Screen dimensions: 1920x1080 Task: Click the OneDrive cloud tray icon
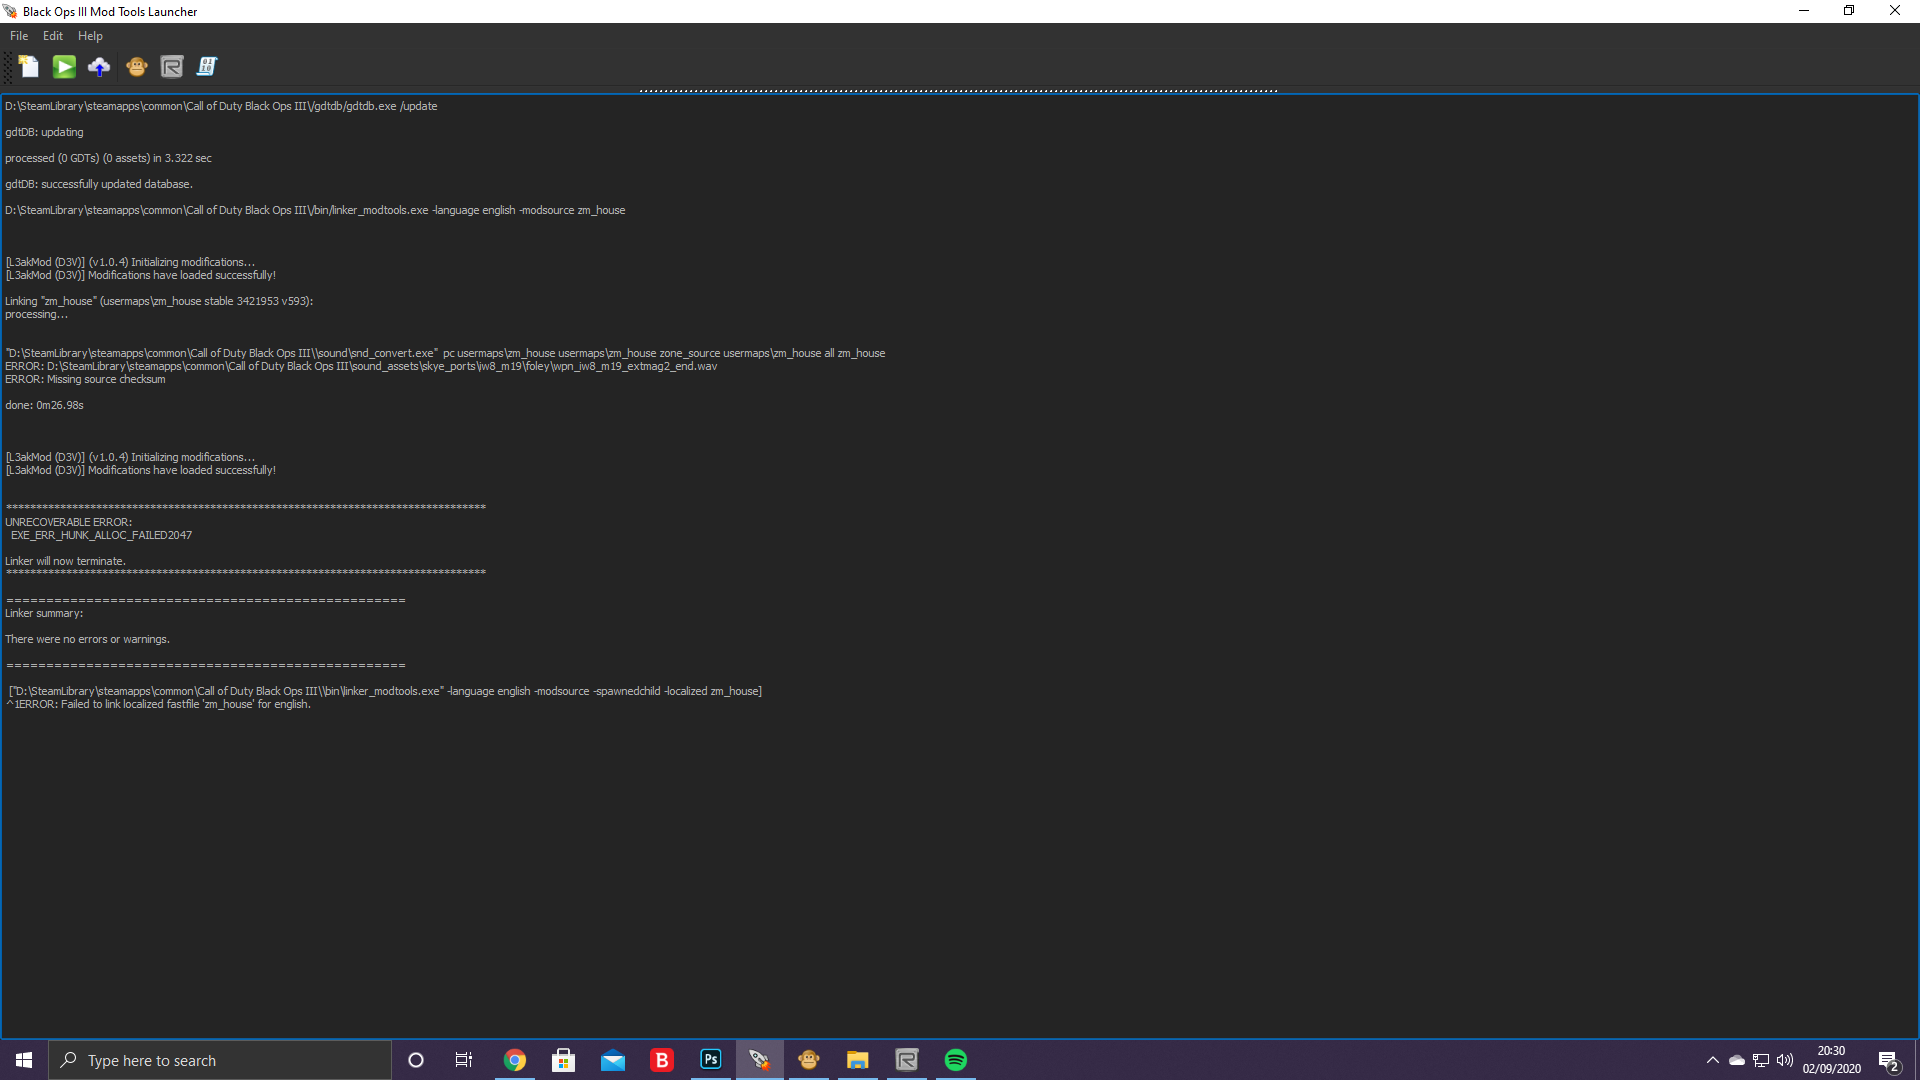(x=1737, y=1060)
